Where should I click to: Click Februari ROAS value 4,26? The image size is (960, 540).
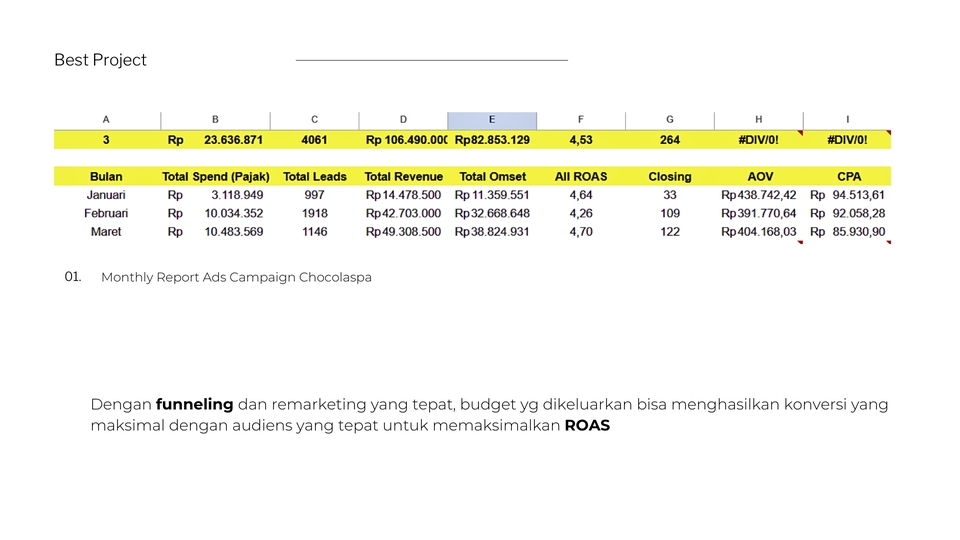pos(581,213)
